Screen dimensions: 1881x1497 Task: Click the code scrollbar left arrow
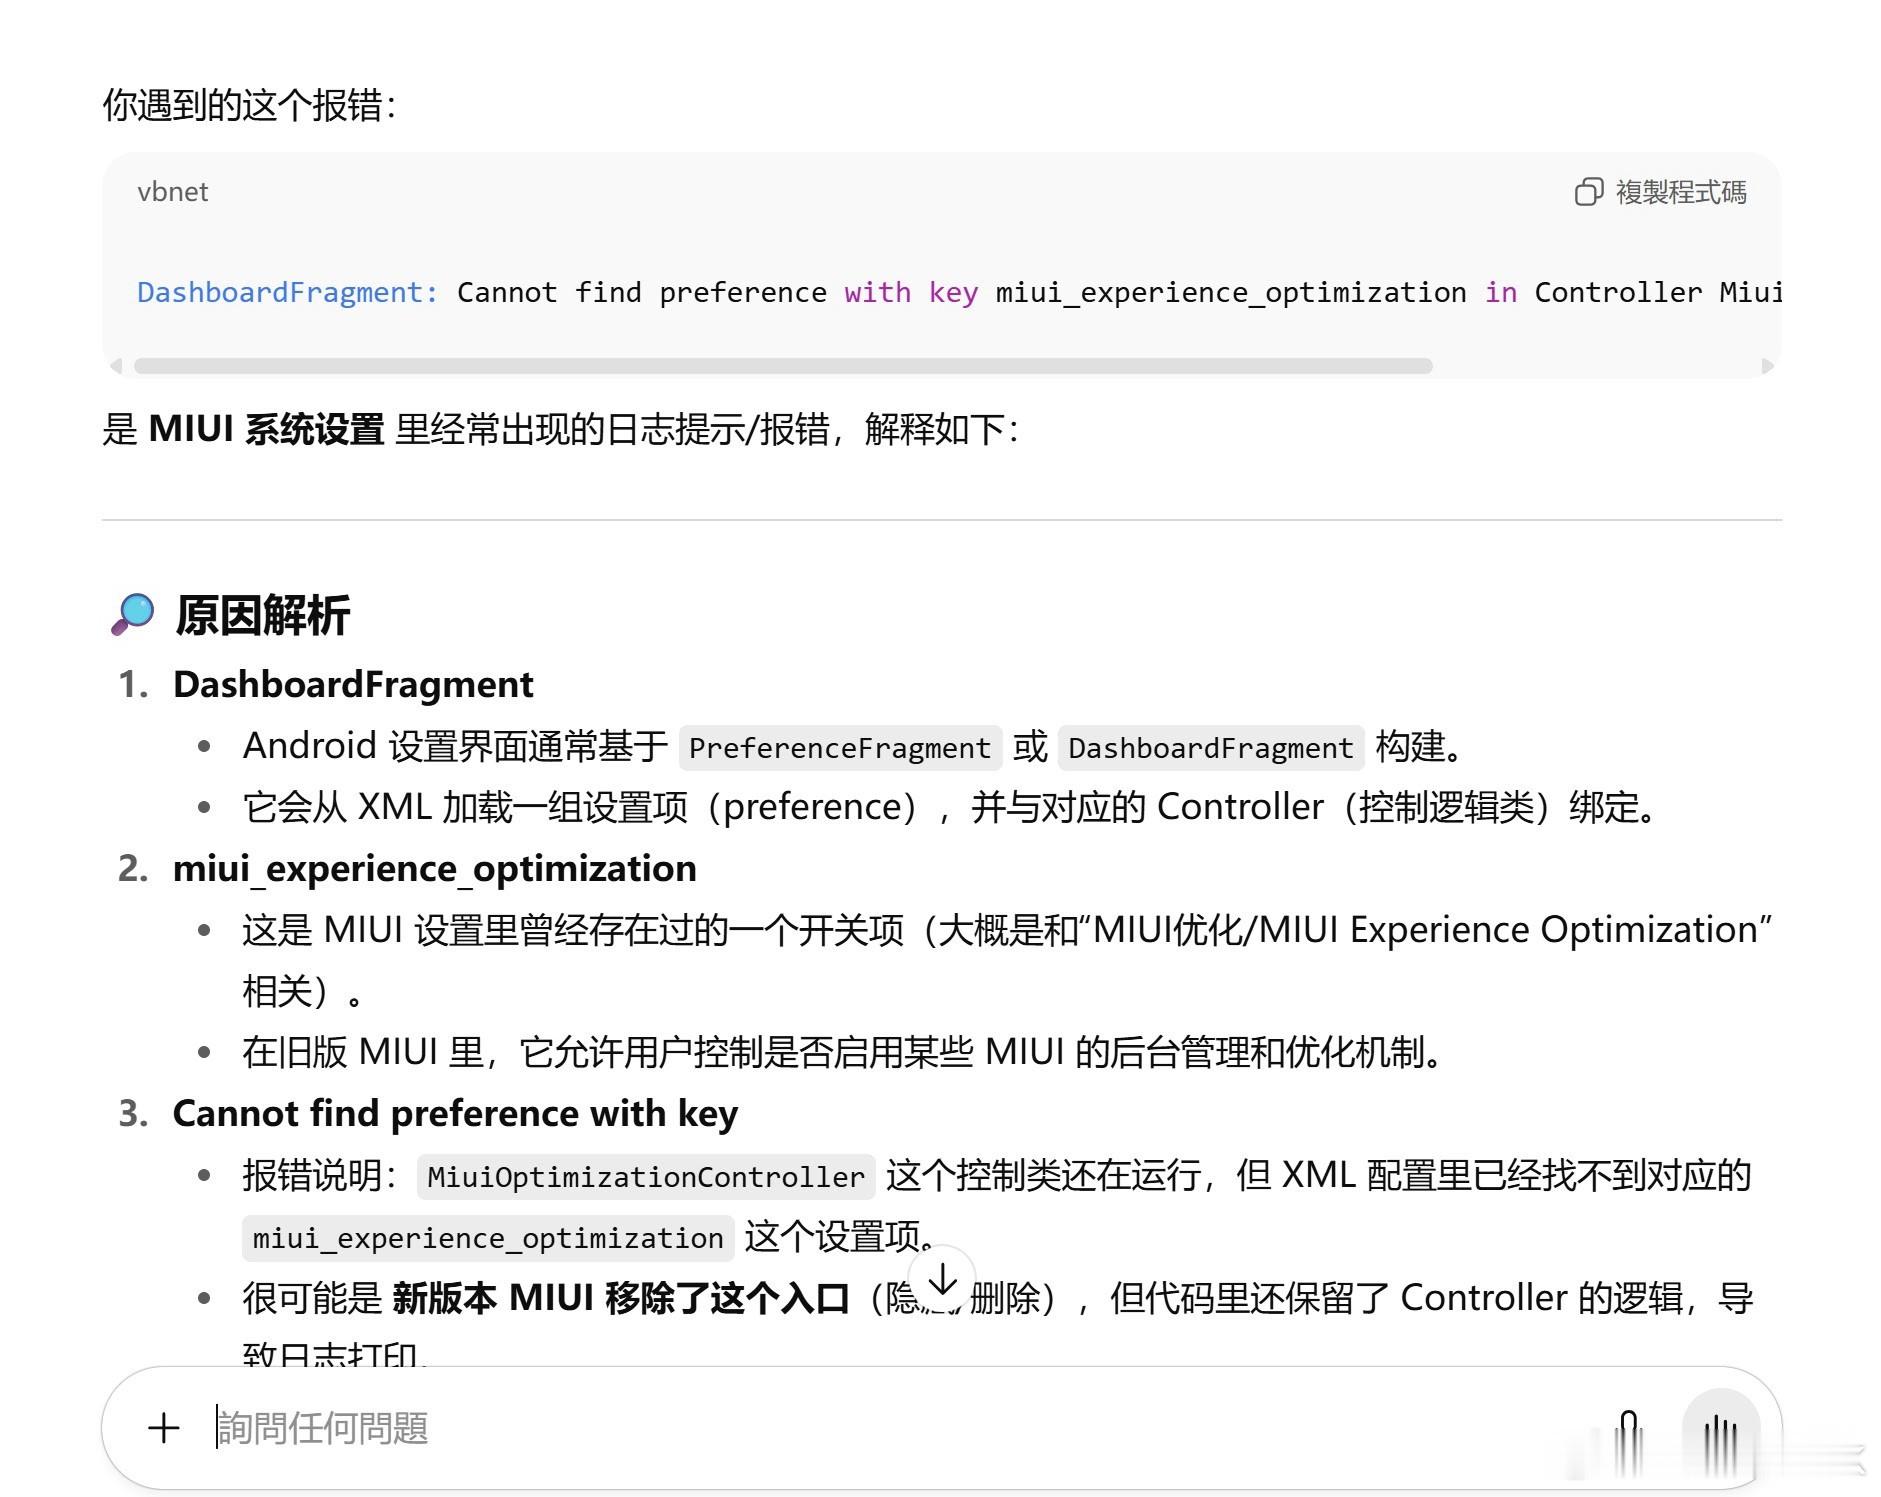point(116,366)
